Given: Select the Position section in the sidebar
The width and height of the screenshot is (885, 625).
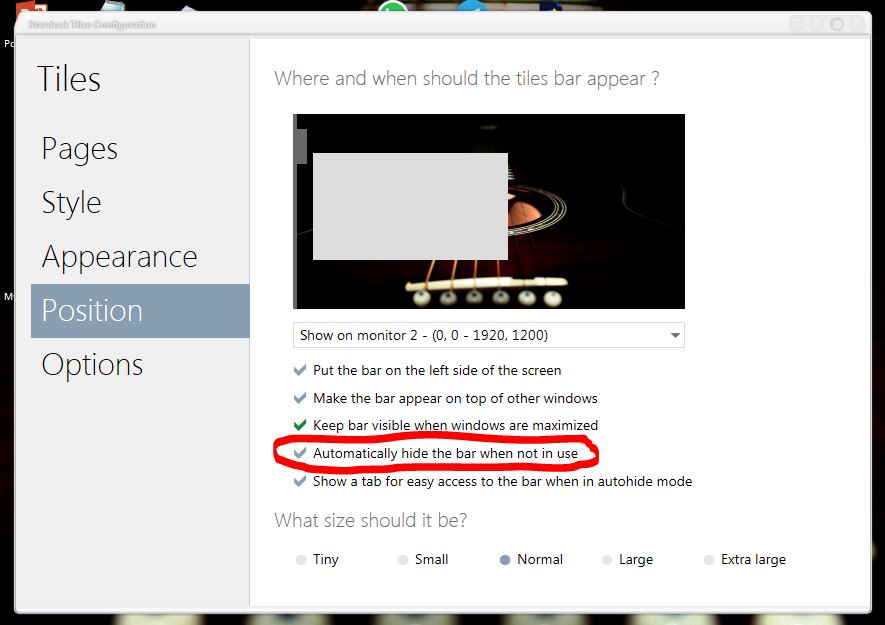Looking at the screenshot, I should [92, 311].
